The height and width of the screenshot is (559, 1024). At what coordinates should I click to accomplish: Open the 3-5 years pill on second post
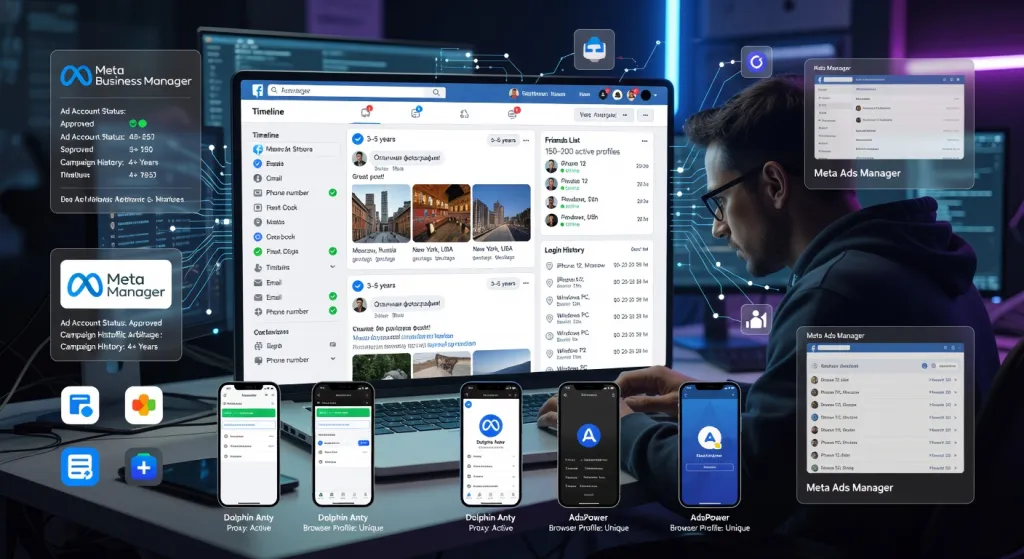[x=503, y=283]
